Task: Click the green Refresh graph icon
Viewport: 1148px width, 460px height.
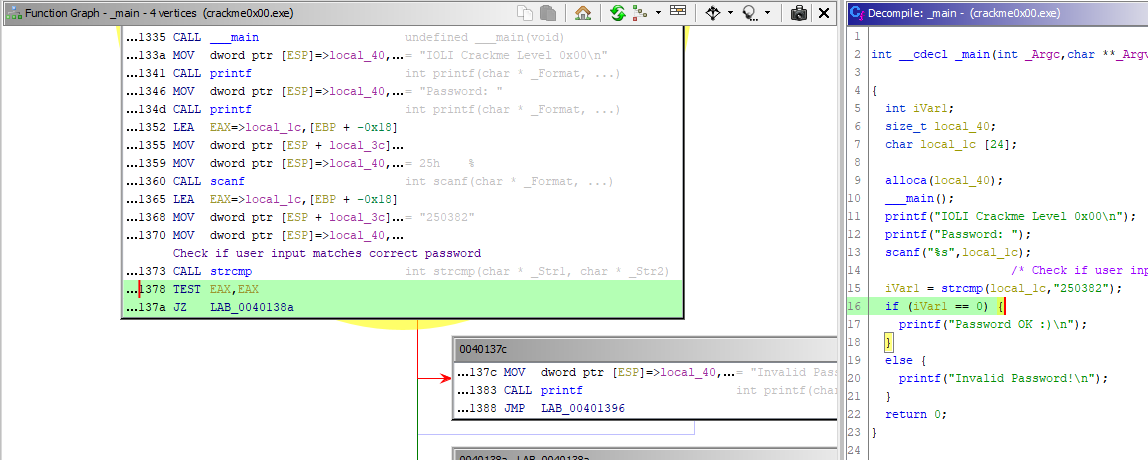Action: [617, 12]
